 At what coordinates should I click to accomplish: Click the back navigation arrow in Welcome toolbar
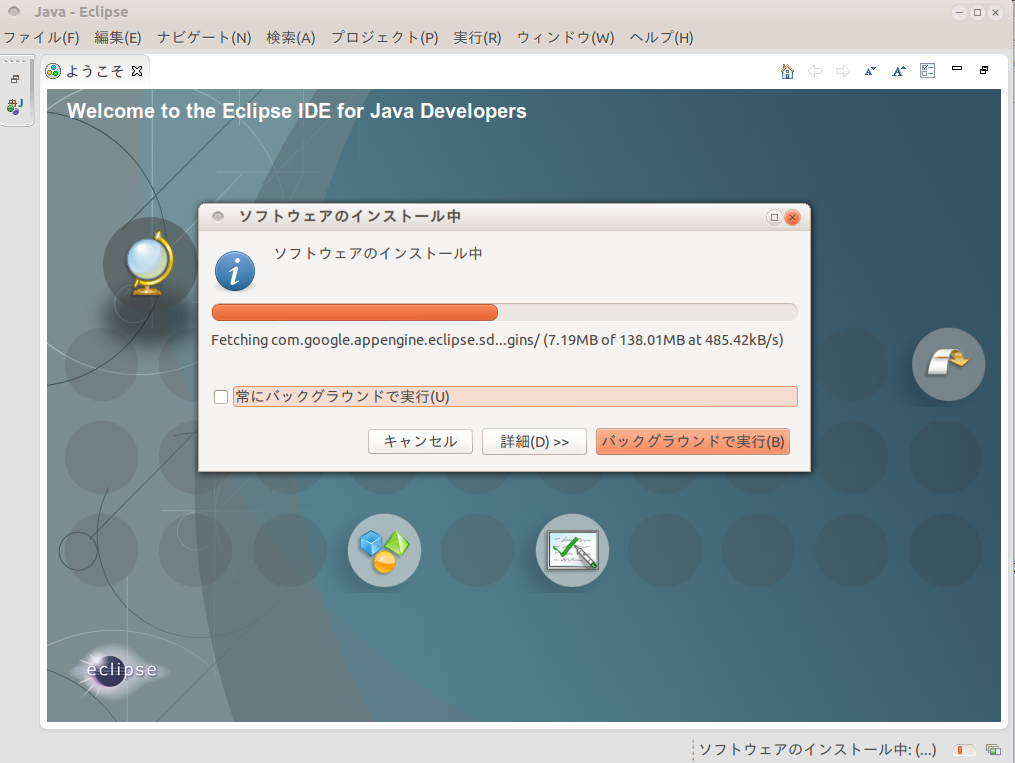(815, 71)
